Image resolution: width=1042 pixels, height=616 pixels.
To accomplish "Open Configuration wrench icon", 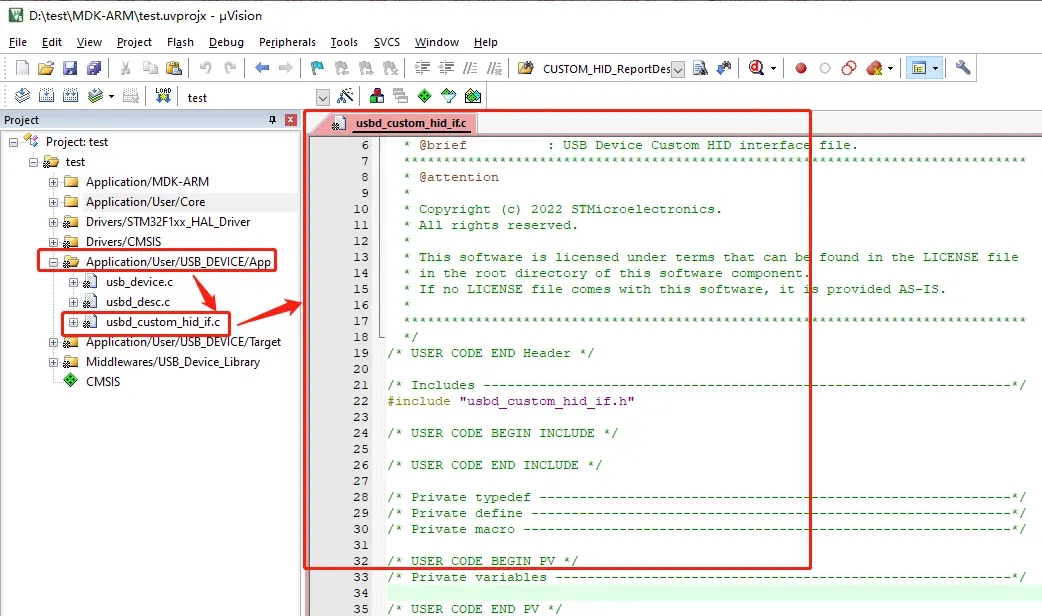I will click(x=963, y=68).
